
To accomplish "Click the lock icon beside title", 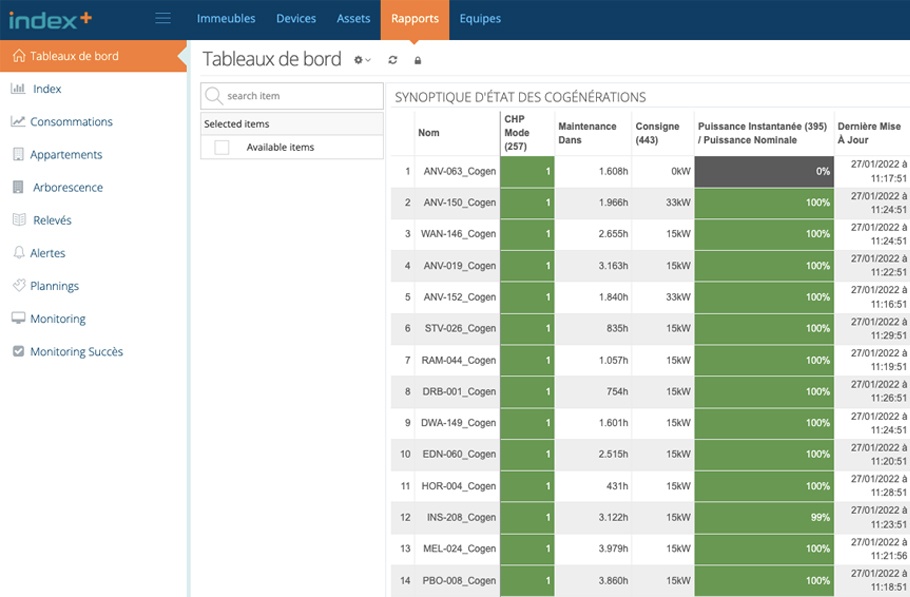I will click(x=418, y=60).
